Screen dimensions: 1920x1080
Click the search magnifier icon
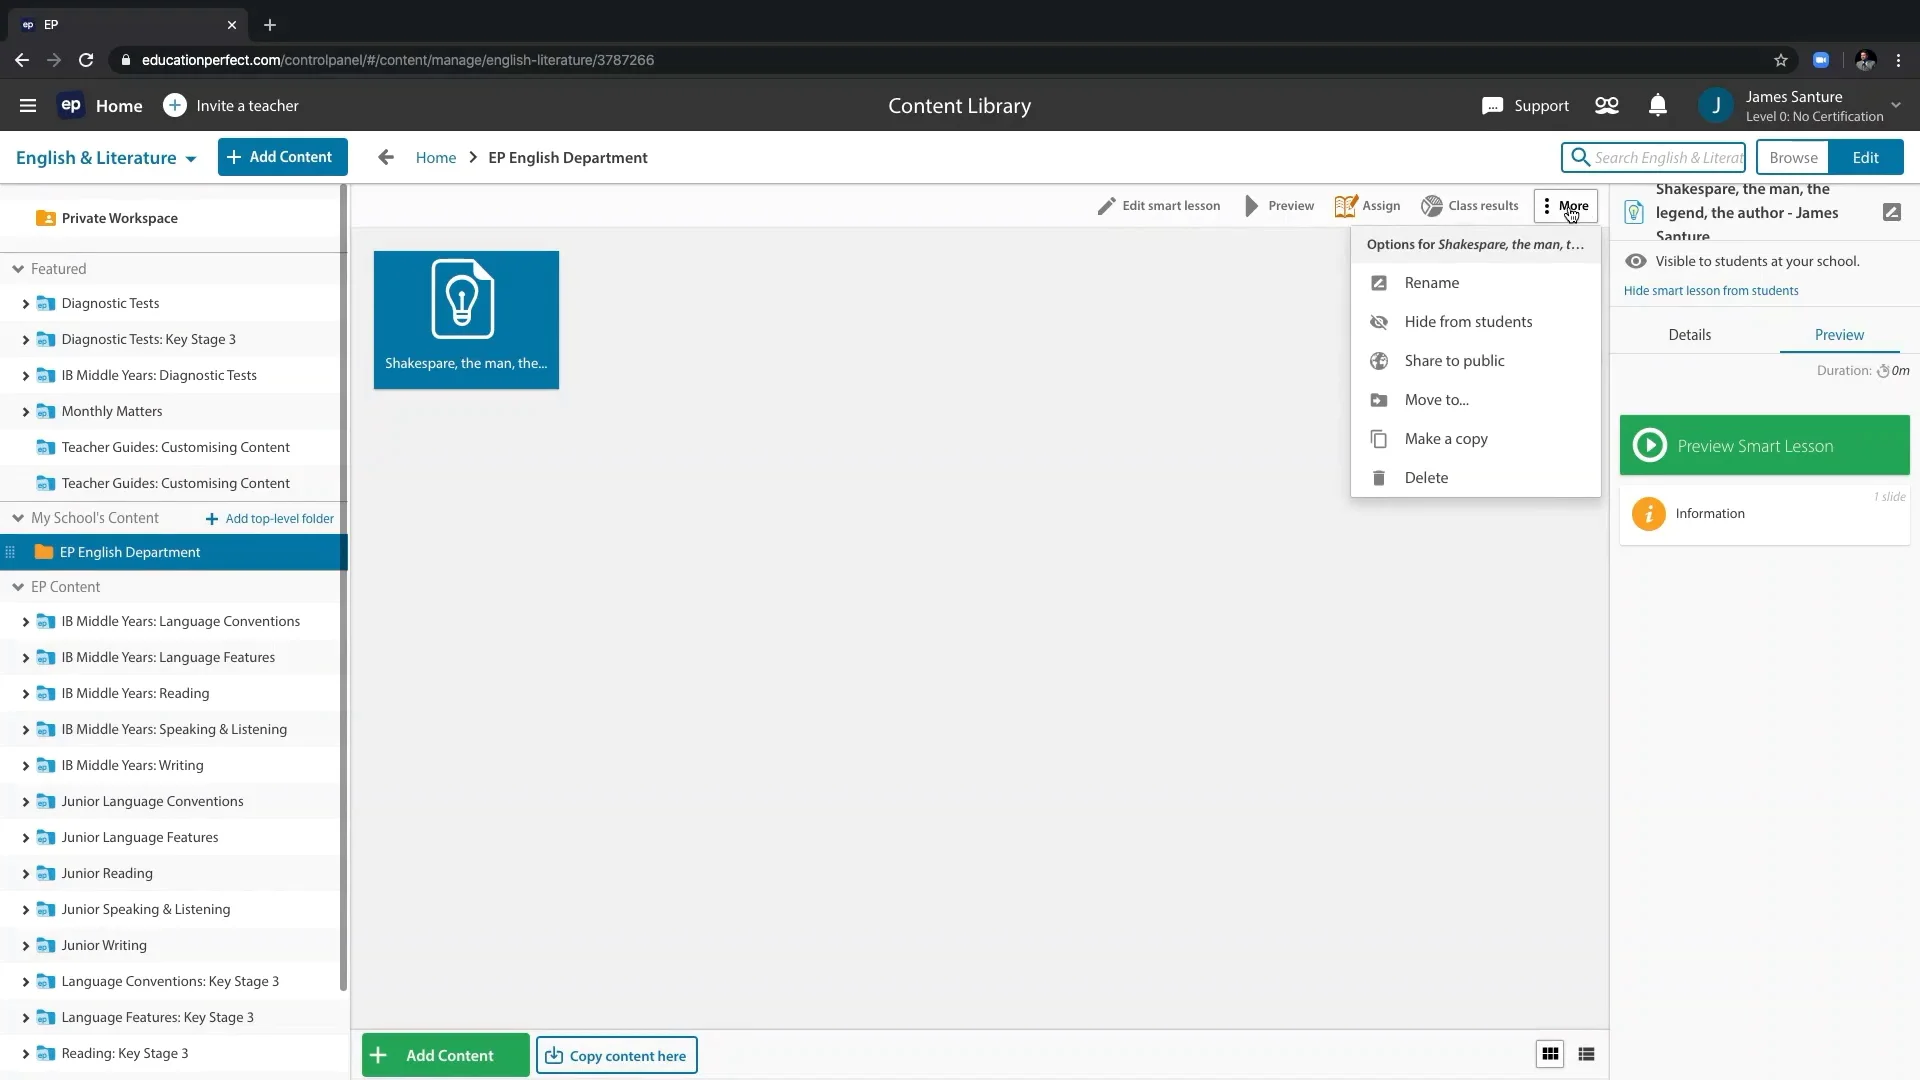[x=1580, y=158]
